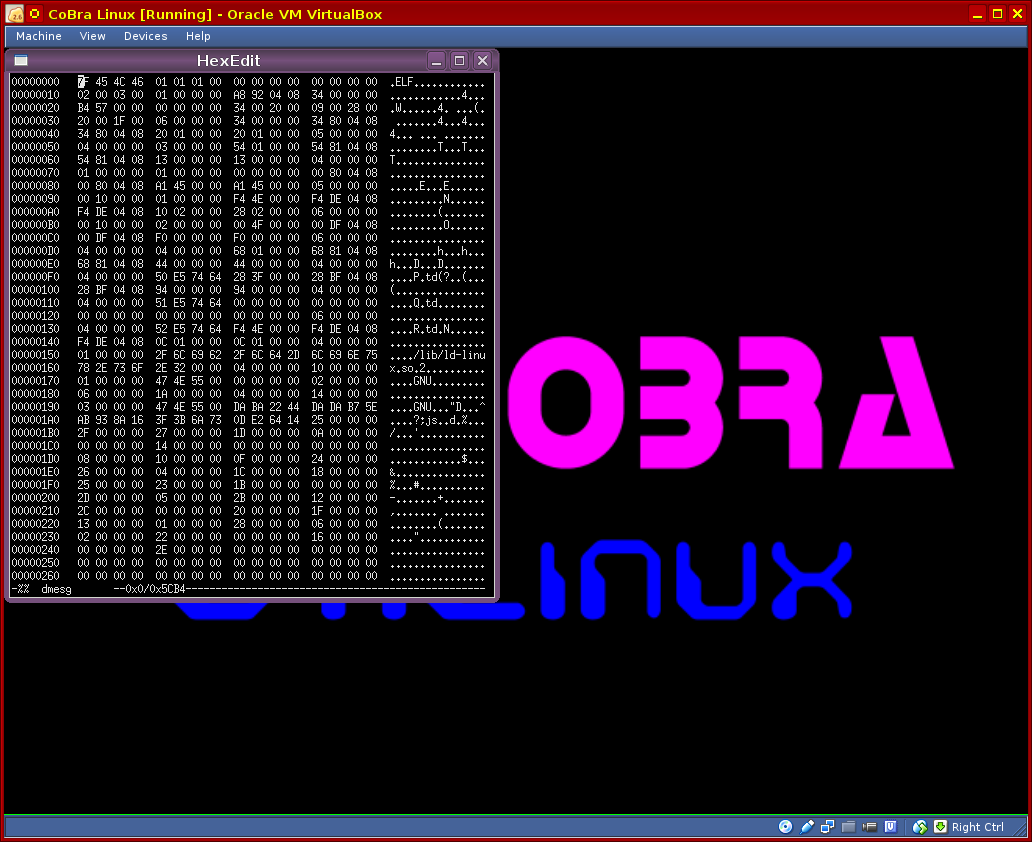Open the Machine menu

click(39, 36)
